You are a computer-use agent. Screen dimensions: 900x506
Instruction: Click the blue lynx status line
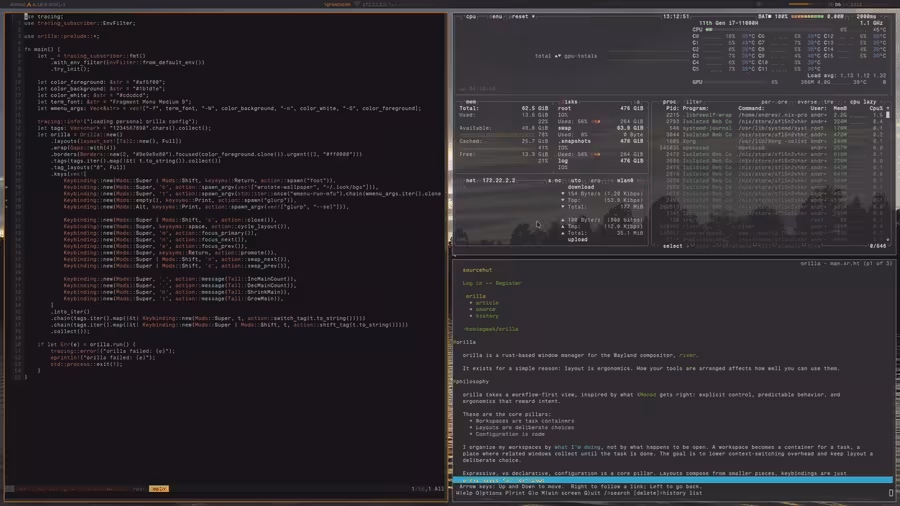tap(673, 480)
